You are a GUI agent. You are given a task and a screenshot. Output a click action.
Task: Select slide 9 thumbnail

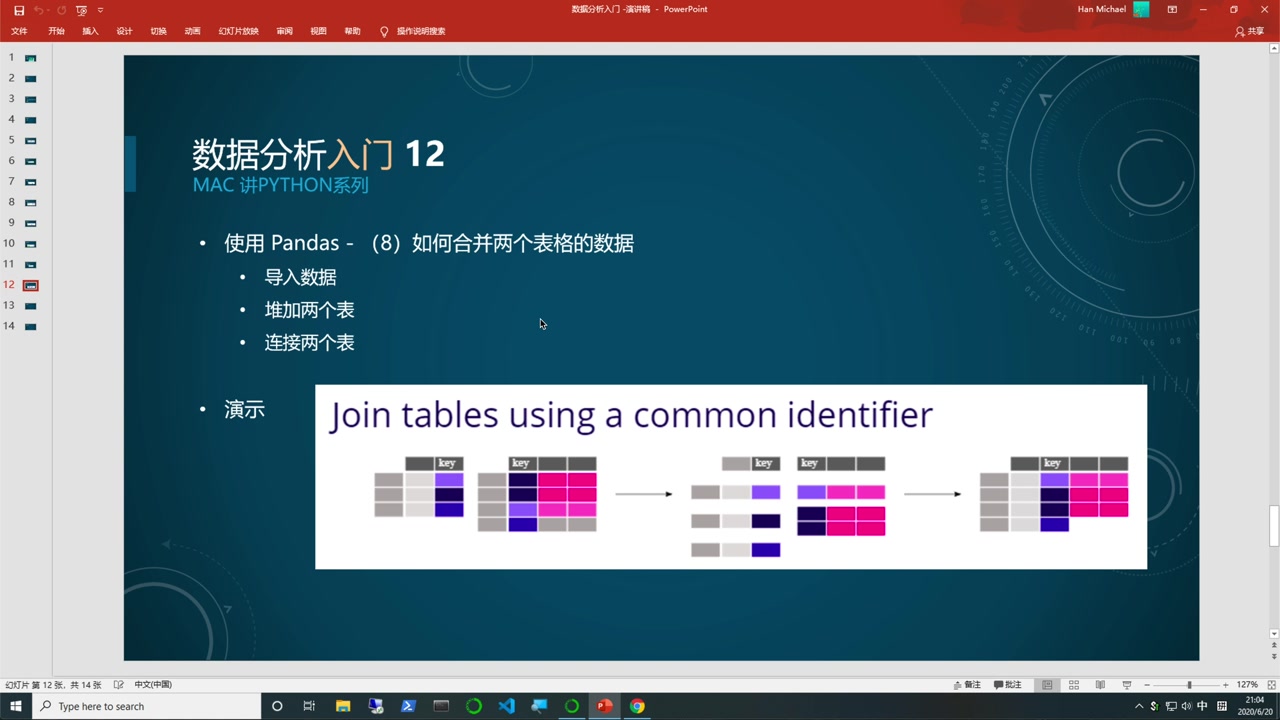coord(31,223)
